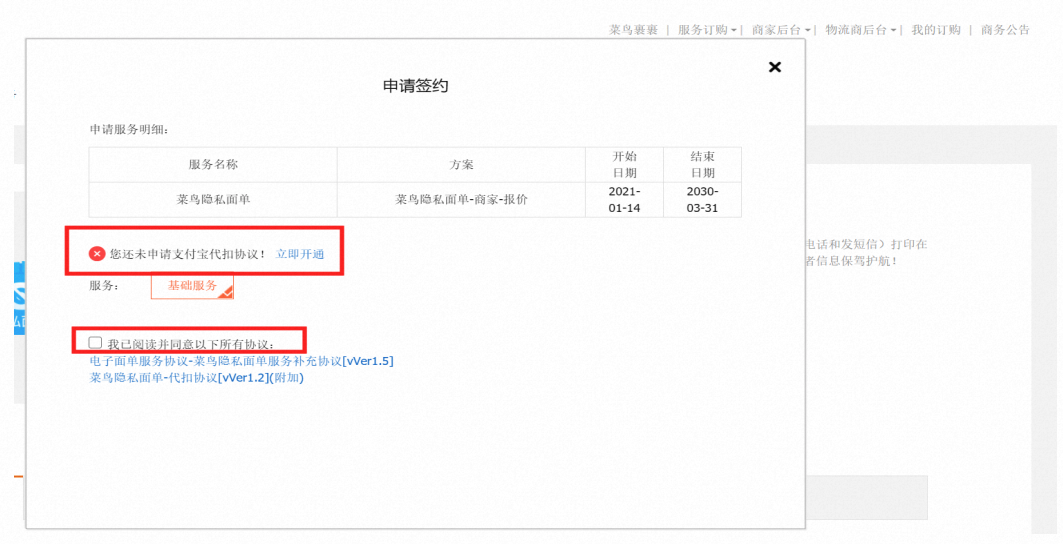This screenshot has width=1063, height=544.
Task: Open the 菜鸟裹裹 top navigation link
Action: [x=633, y=30]
